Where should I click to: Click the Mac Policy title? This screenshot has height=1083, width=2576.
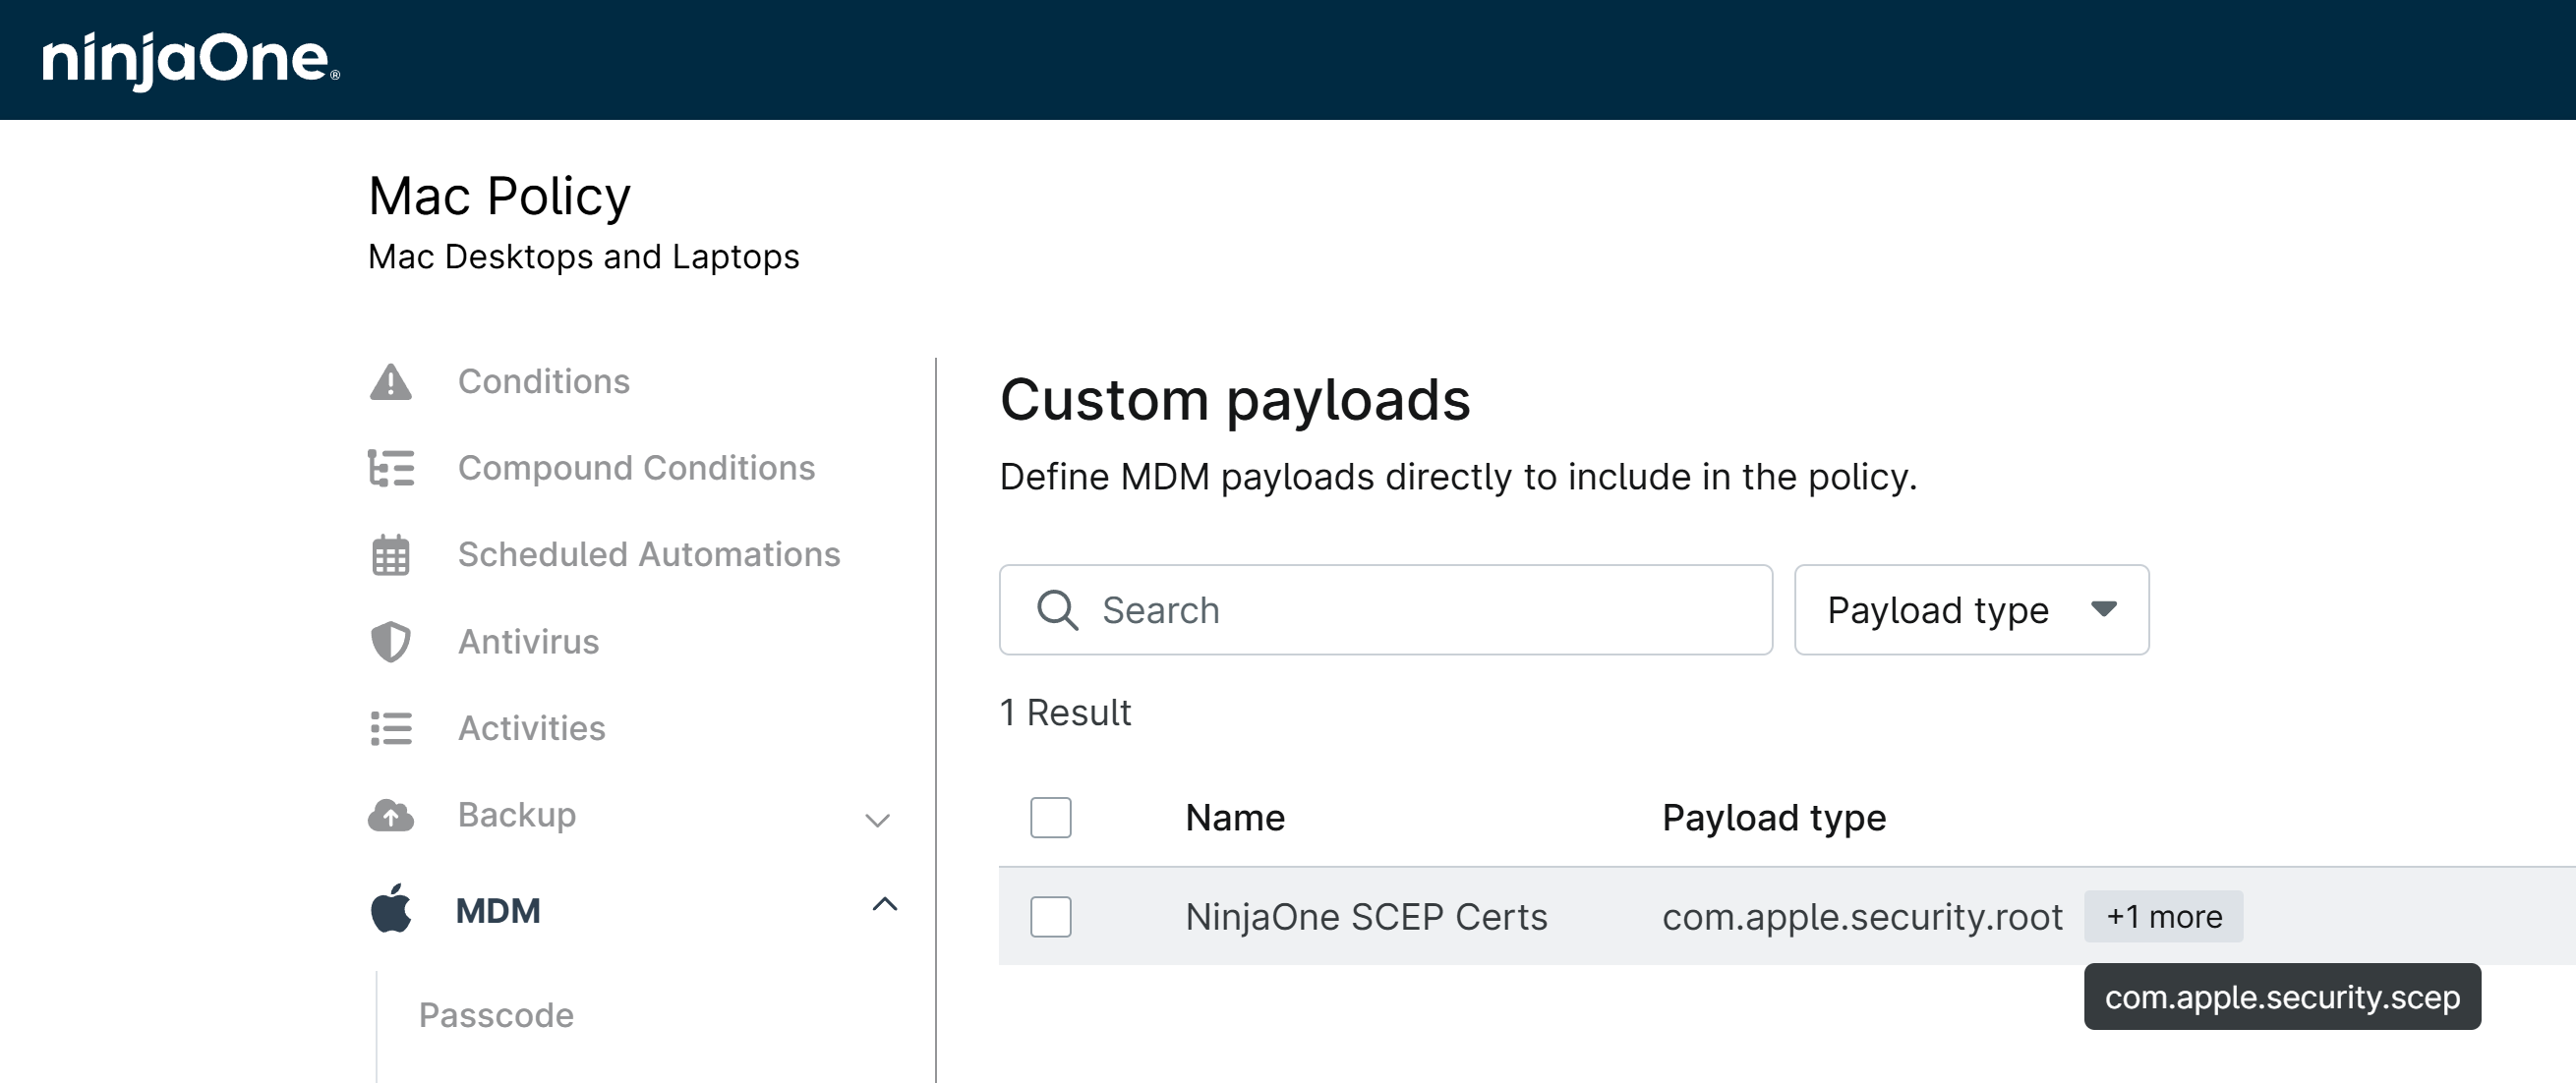499,196
